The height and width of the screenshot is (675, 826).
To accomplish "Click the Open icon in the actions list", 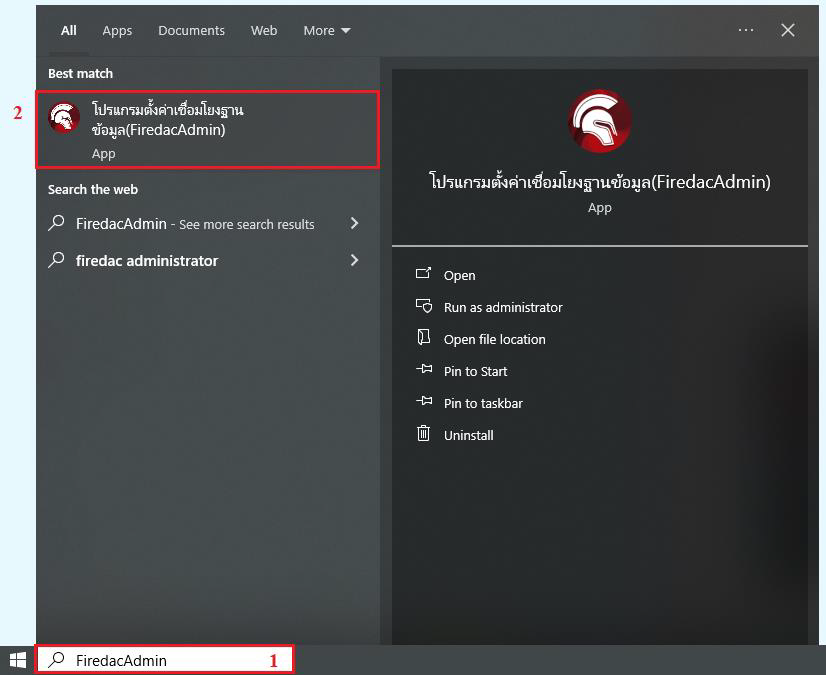I will pos(424,275).
